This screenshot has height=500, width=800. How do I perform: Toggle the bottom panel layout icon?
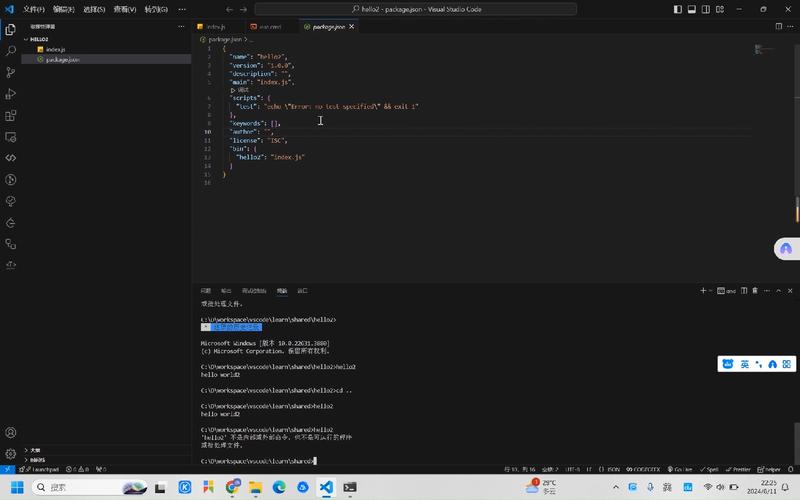691,9
